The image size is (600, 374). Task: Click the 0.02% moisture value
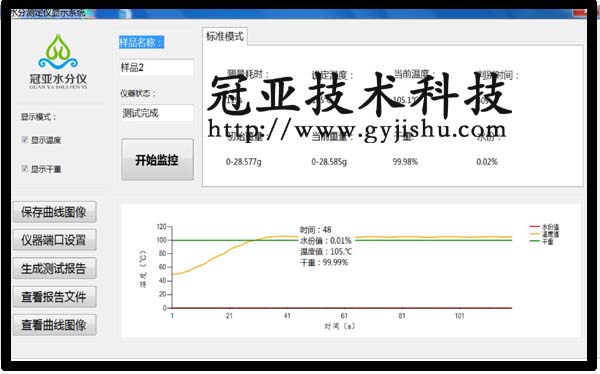pos(487,162)
